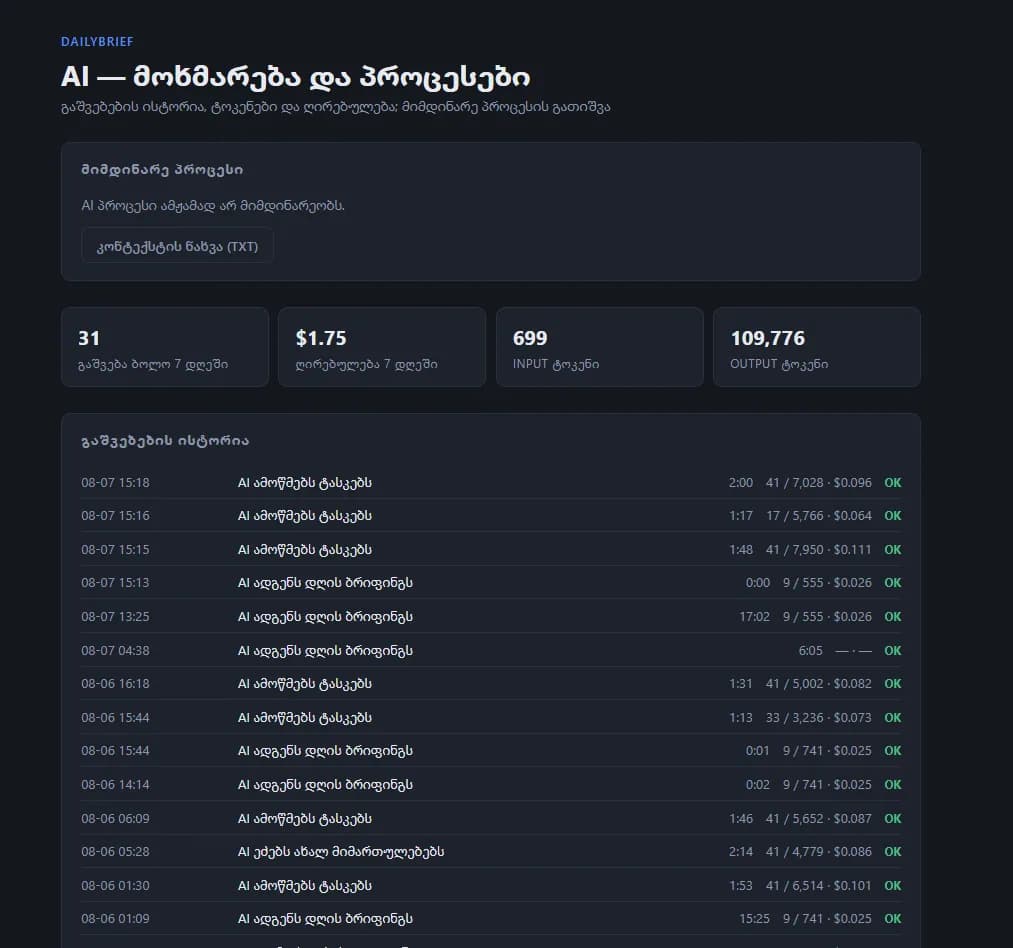Click the "31" runs count value
The height and width of the screenshot is (948, 1013).
click(89, 338)
